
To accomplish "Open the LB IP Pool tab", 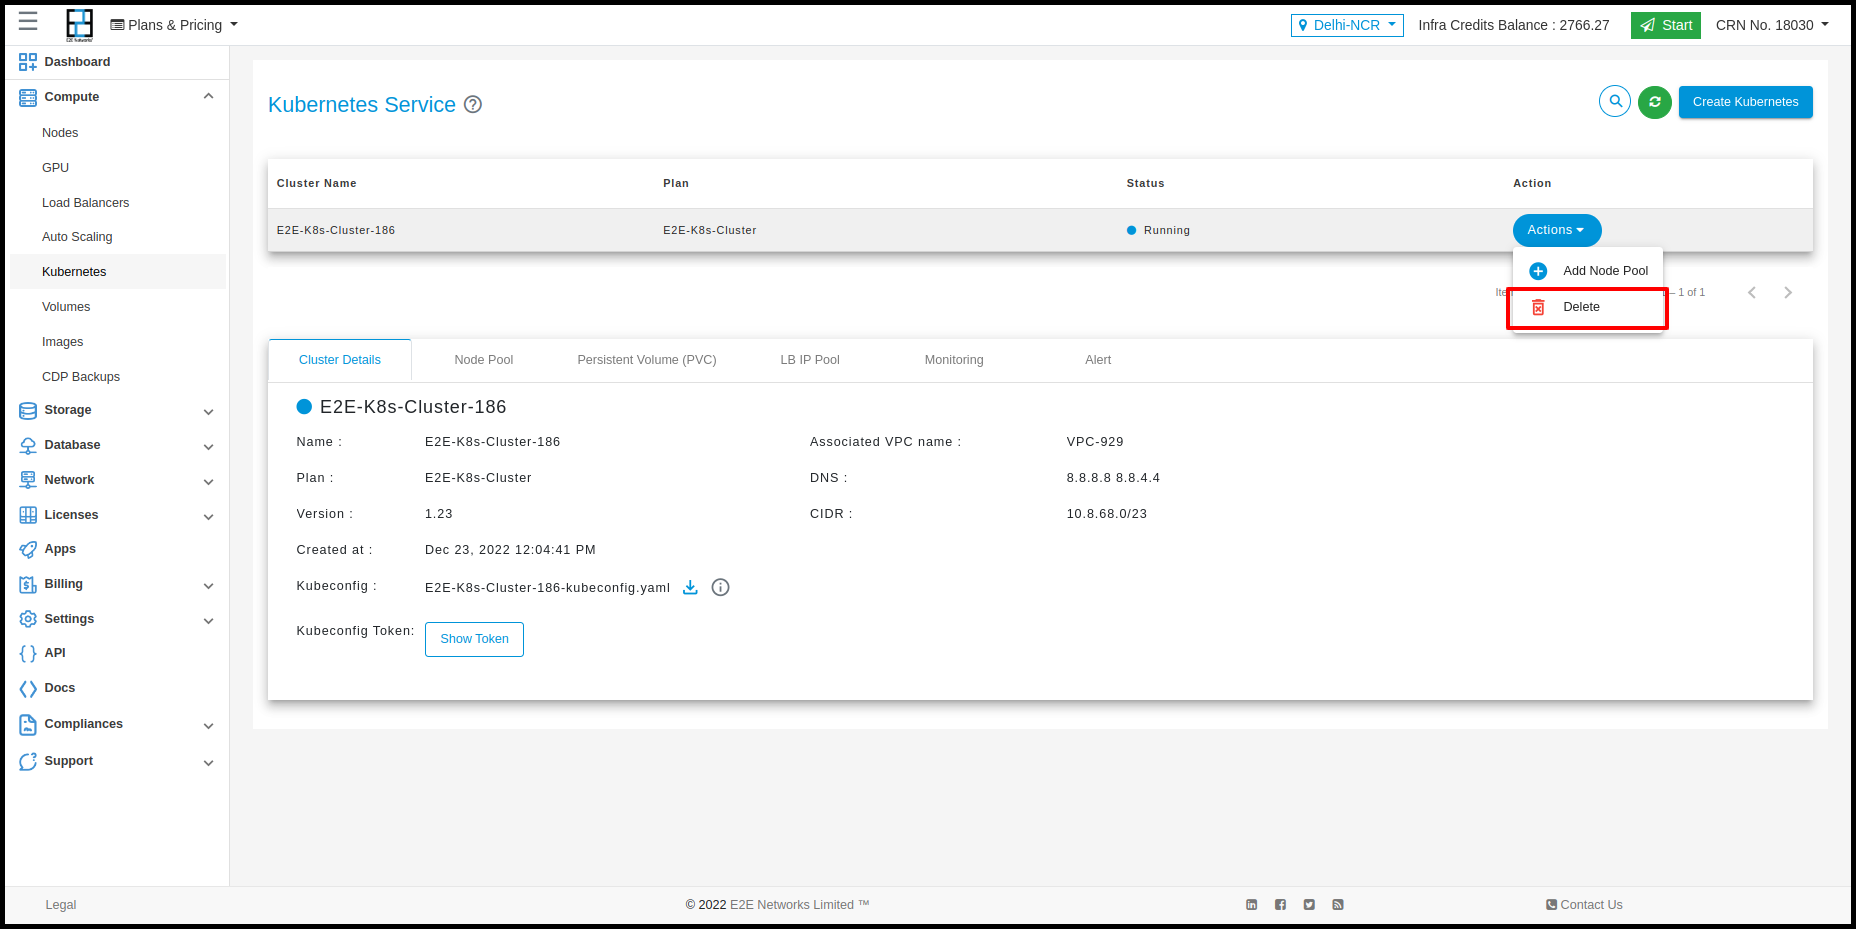I will pos(810,360).
